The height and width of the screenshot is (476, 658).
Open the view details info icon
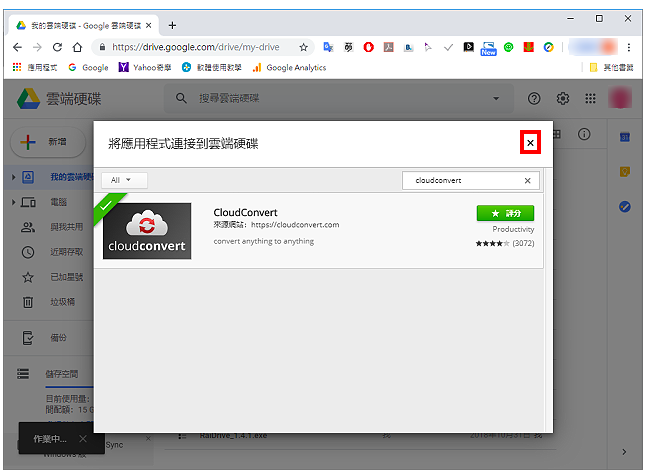[x=584, y=134]
